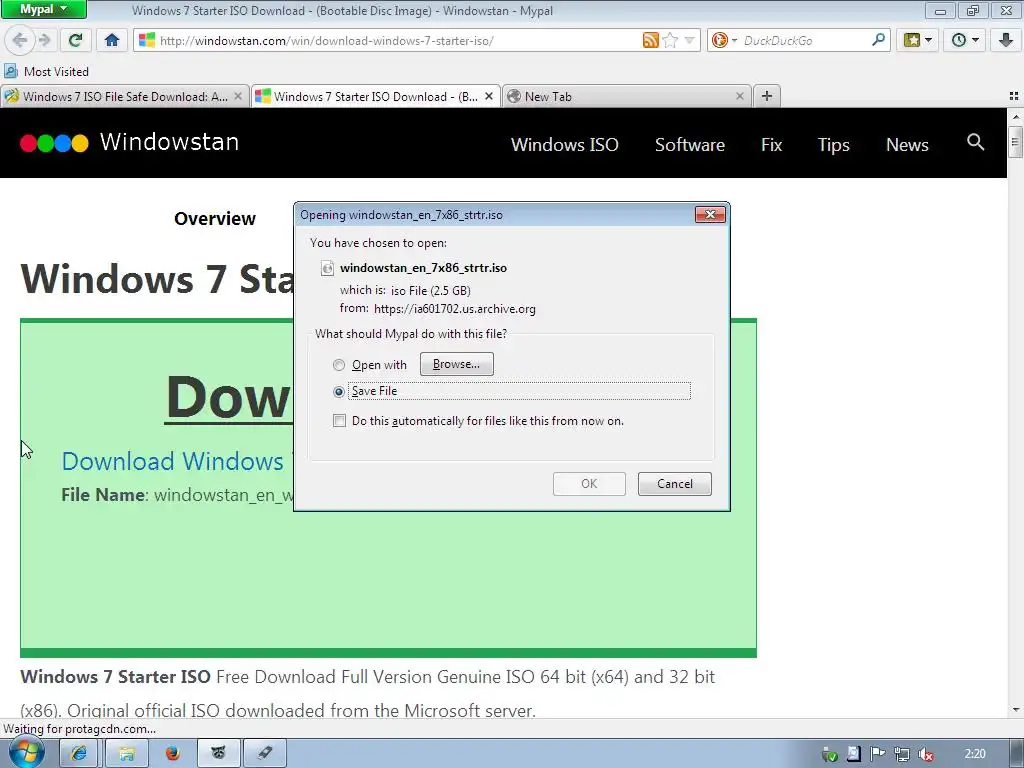Open the URL bar history dropdown arrow
1024x768 pixels.
689,40
